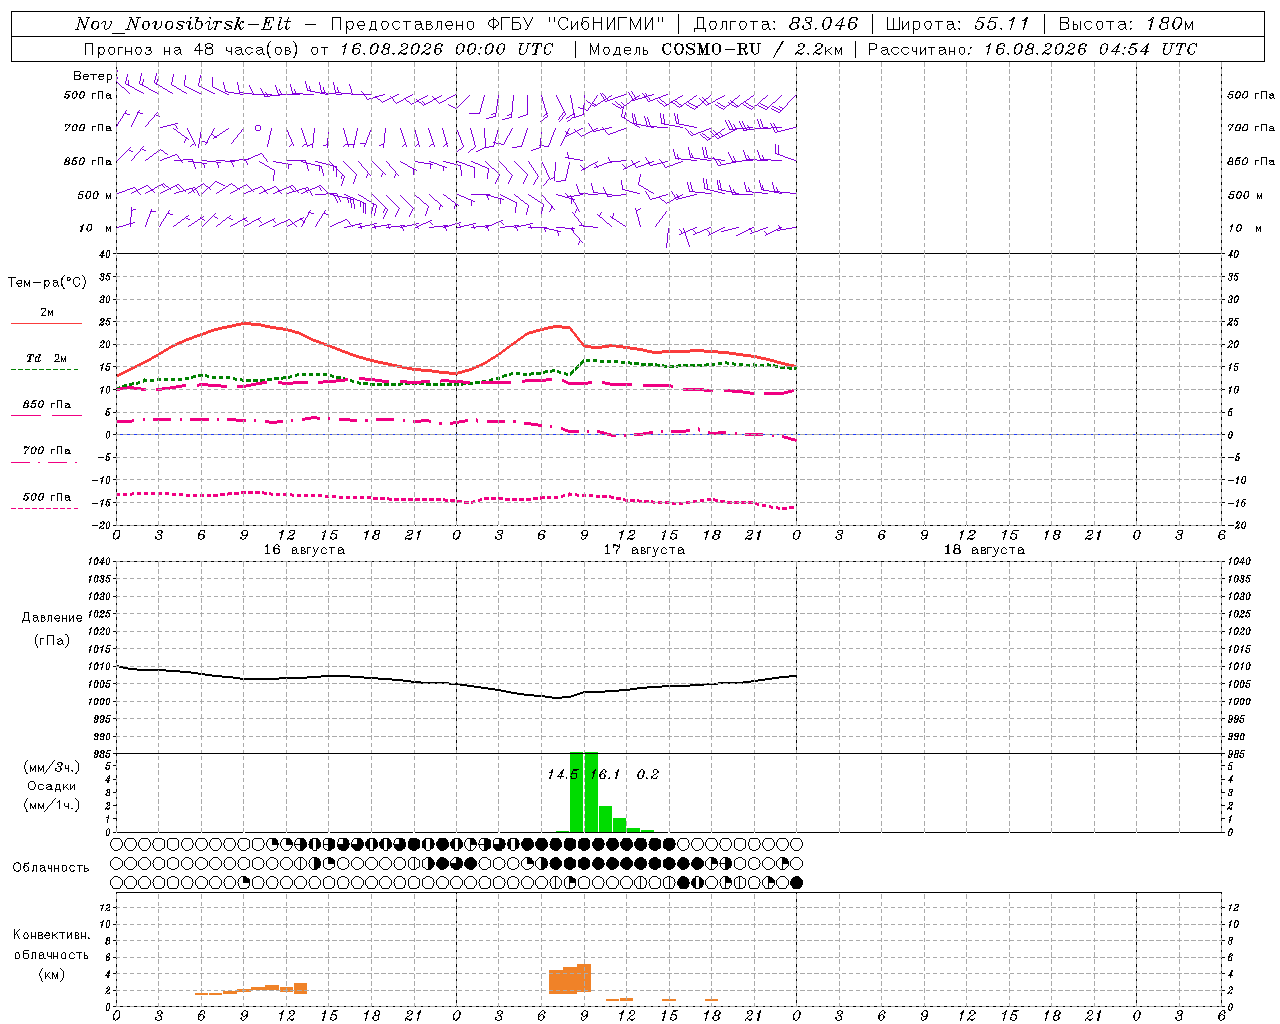Click the 16 августа date label
This screenshot has height=1024, width=1280.
[304, 550]
